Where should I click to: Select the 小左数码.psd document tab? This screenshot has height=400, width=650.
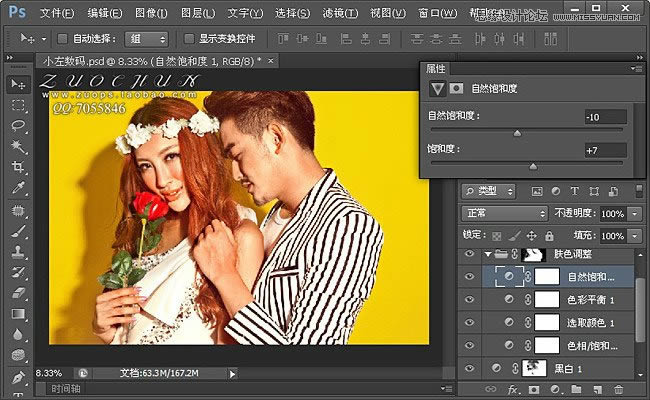click(152, 61)
